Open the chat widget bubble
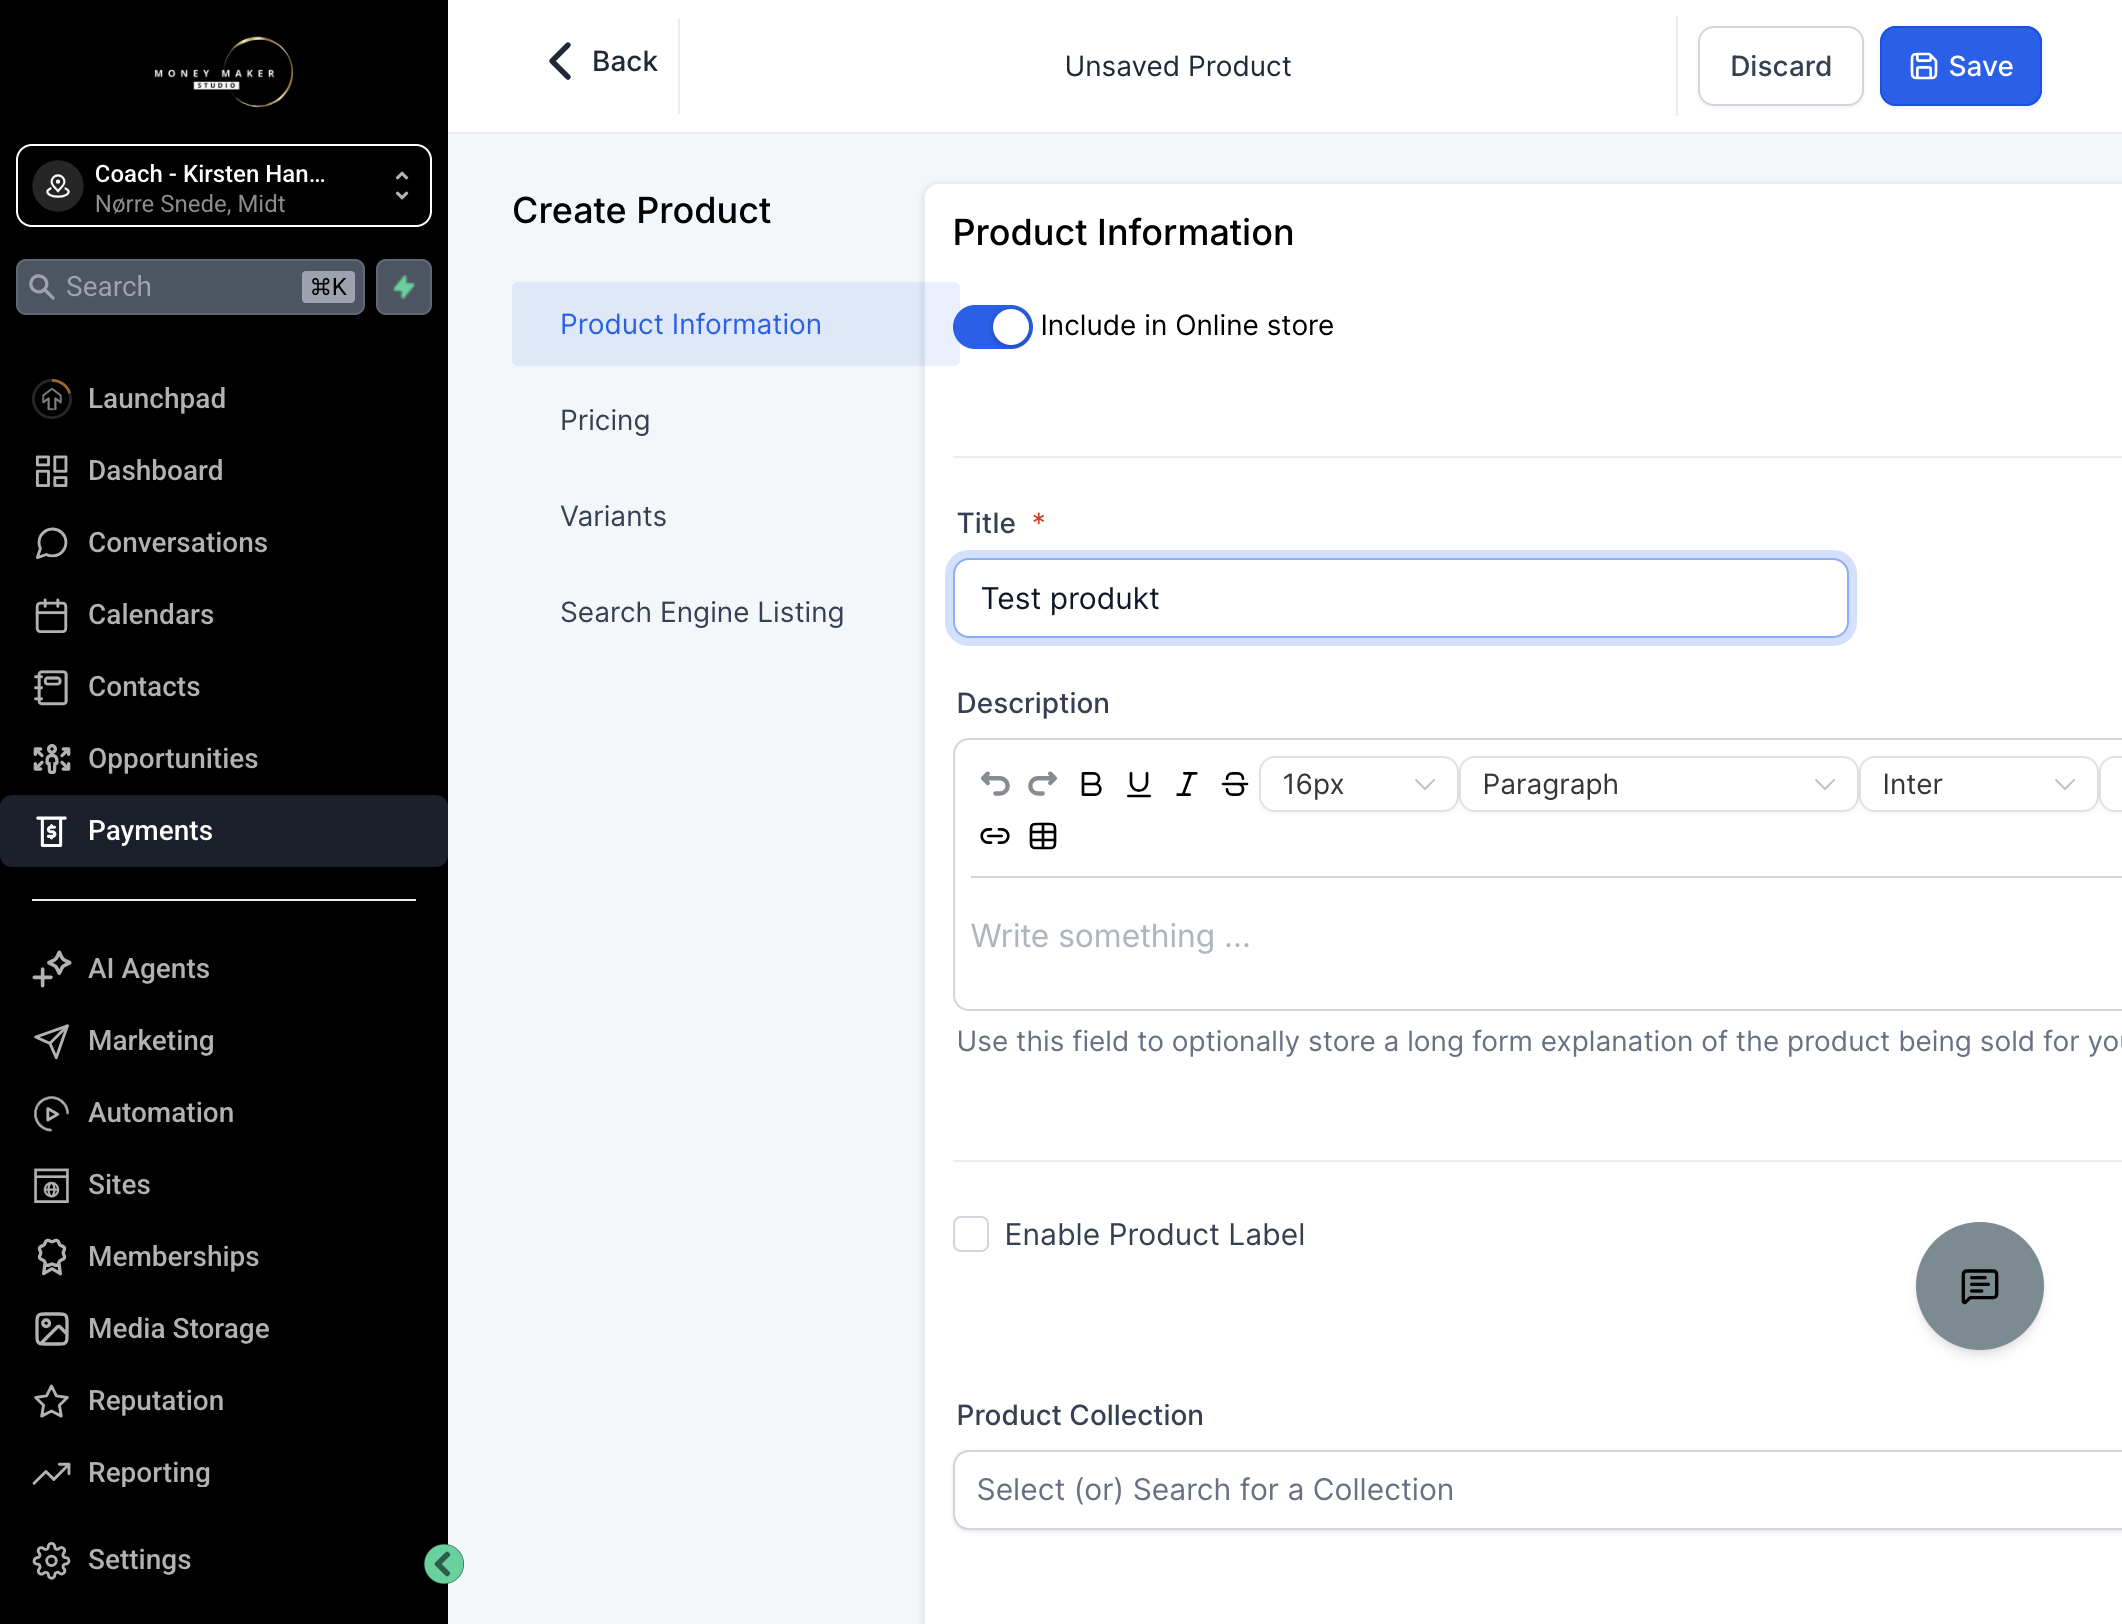The height and width of the screenshot is (1624, 2122). pos(1979,1286)
